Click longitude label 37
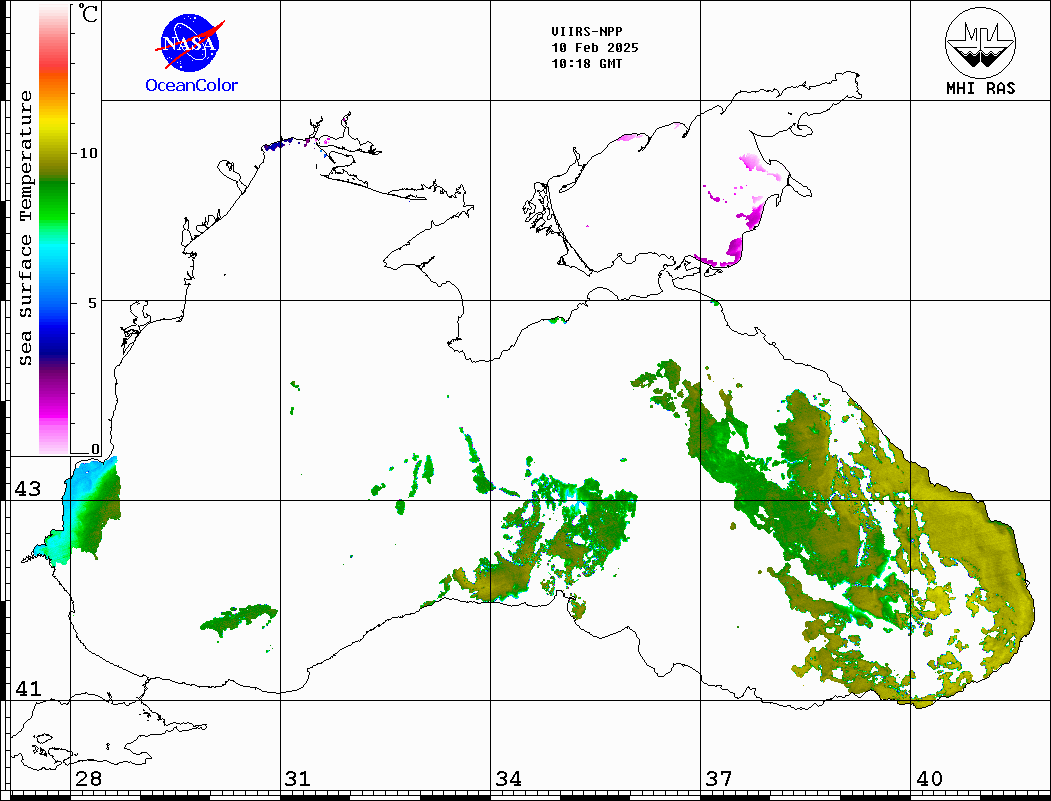1051x801 pixels. (718, 778)
